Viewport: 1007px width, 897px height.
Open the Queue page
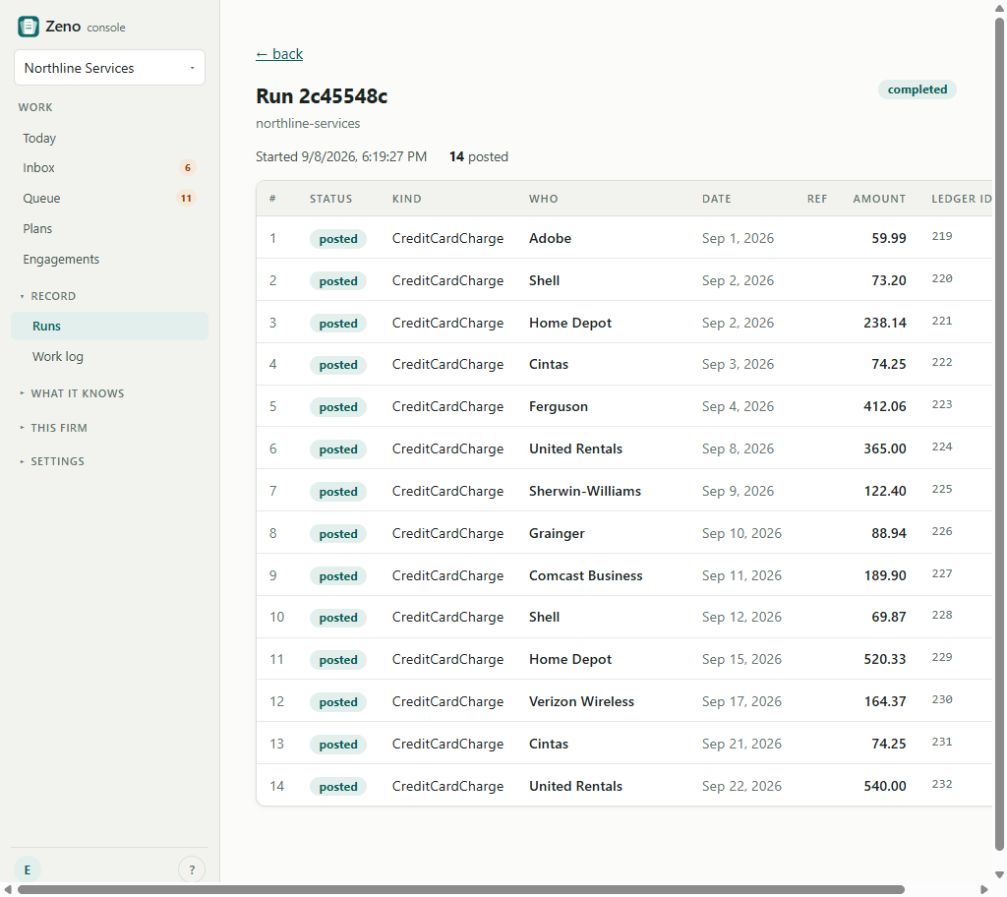coord(41,198)
